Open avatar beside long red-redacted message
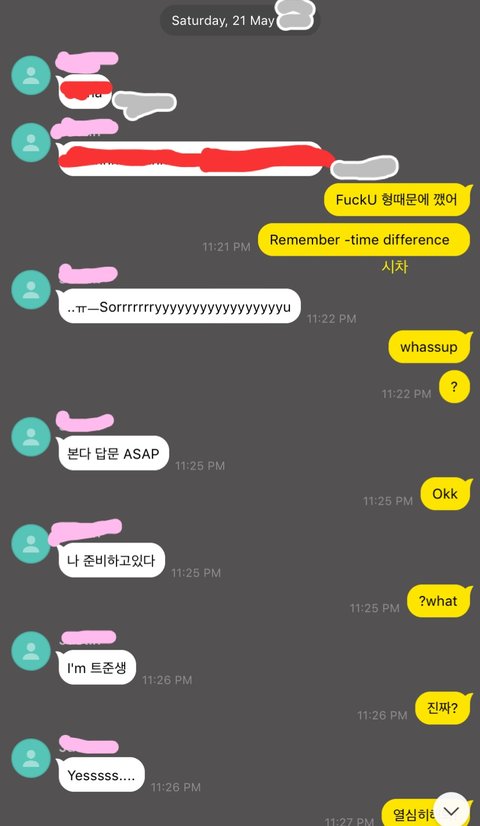This screenshot has width=480, height=826. coord(31,143)
